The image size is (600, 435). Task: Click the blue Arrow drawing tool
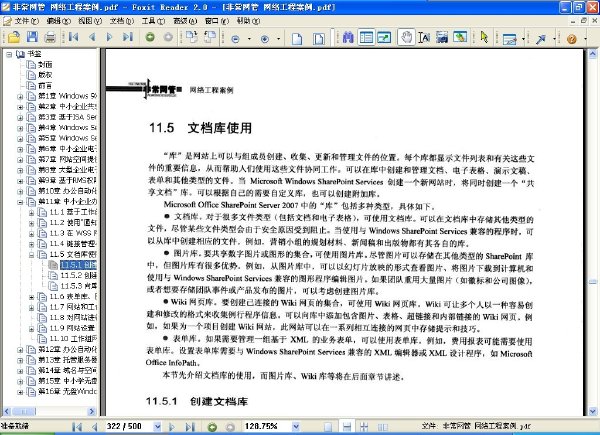[541, 39]
